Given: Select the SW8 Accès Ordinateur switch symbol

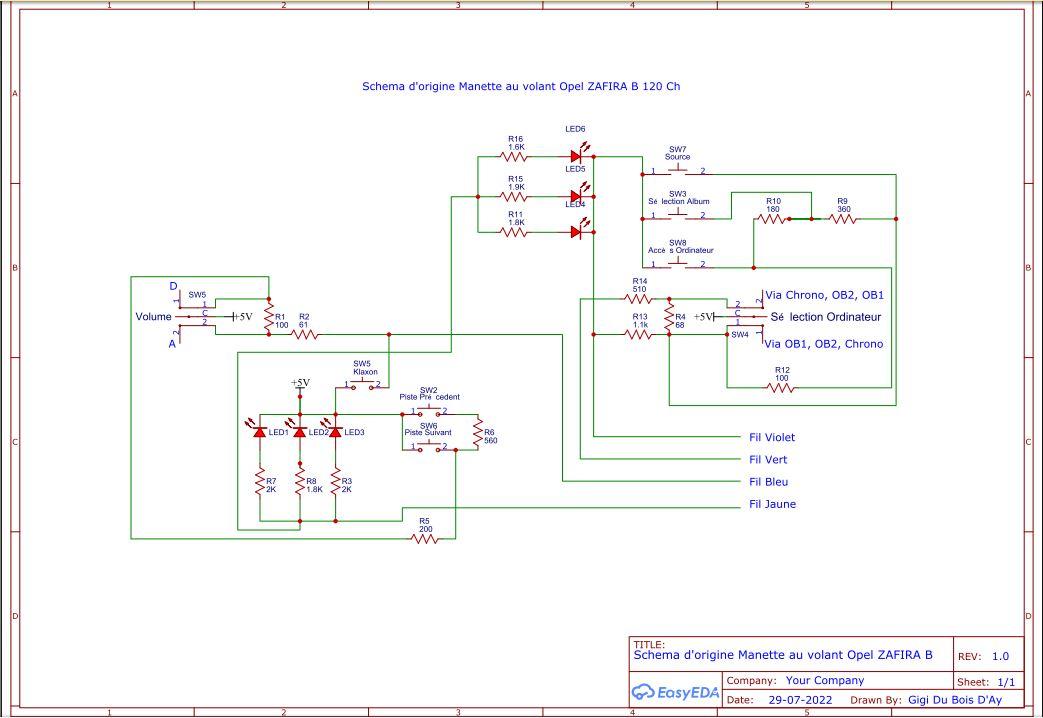Looking at the screenshot, I should click(677, 264).
